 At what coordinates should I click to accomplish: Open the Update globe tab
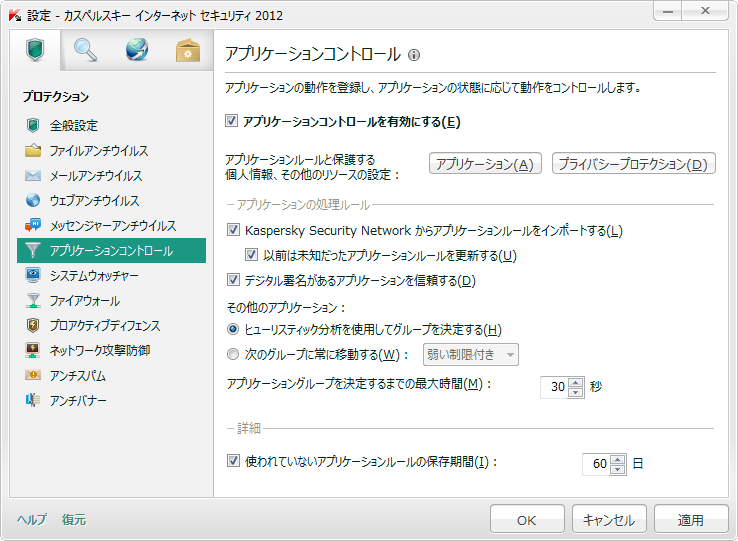(x=137, y=50)
